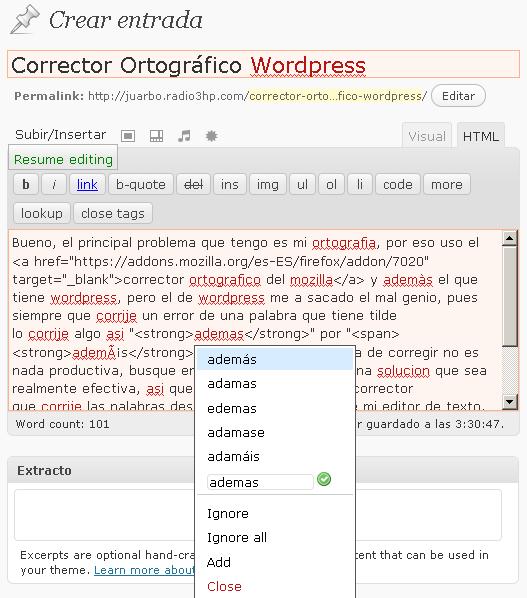This screenshot has width=527, height=598.
Task: Click the bold b quicktag button
Action: [x=26, y=185]
